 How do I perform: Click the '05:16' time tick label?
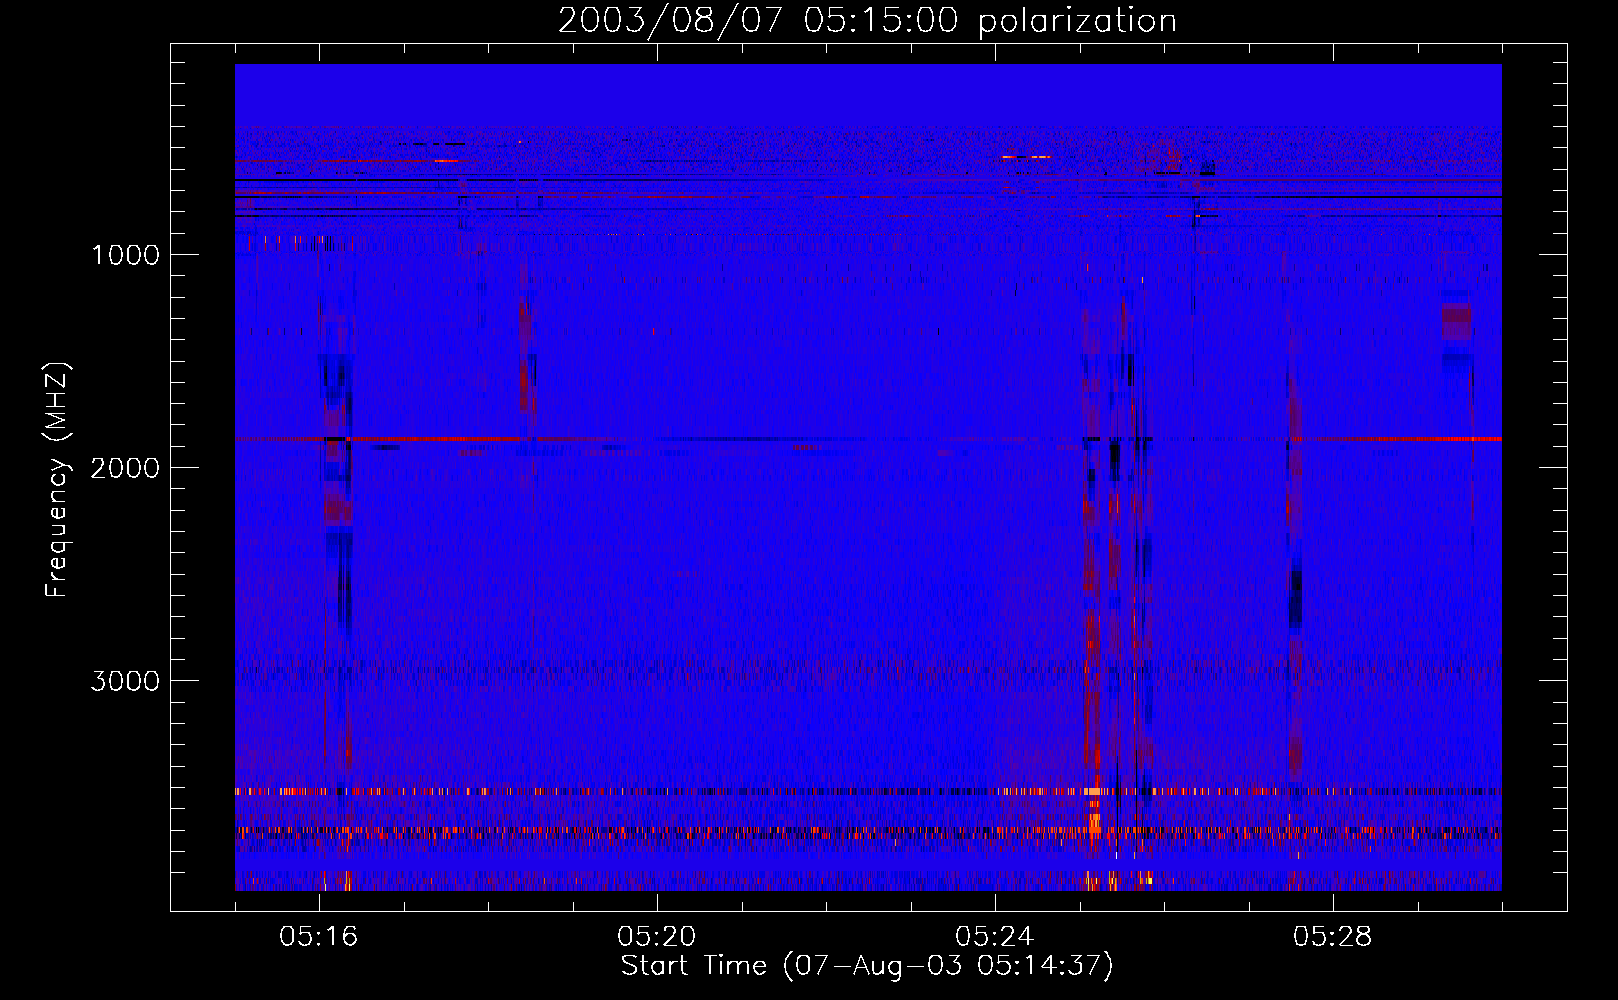319,937
